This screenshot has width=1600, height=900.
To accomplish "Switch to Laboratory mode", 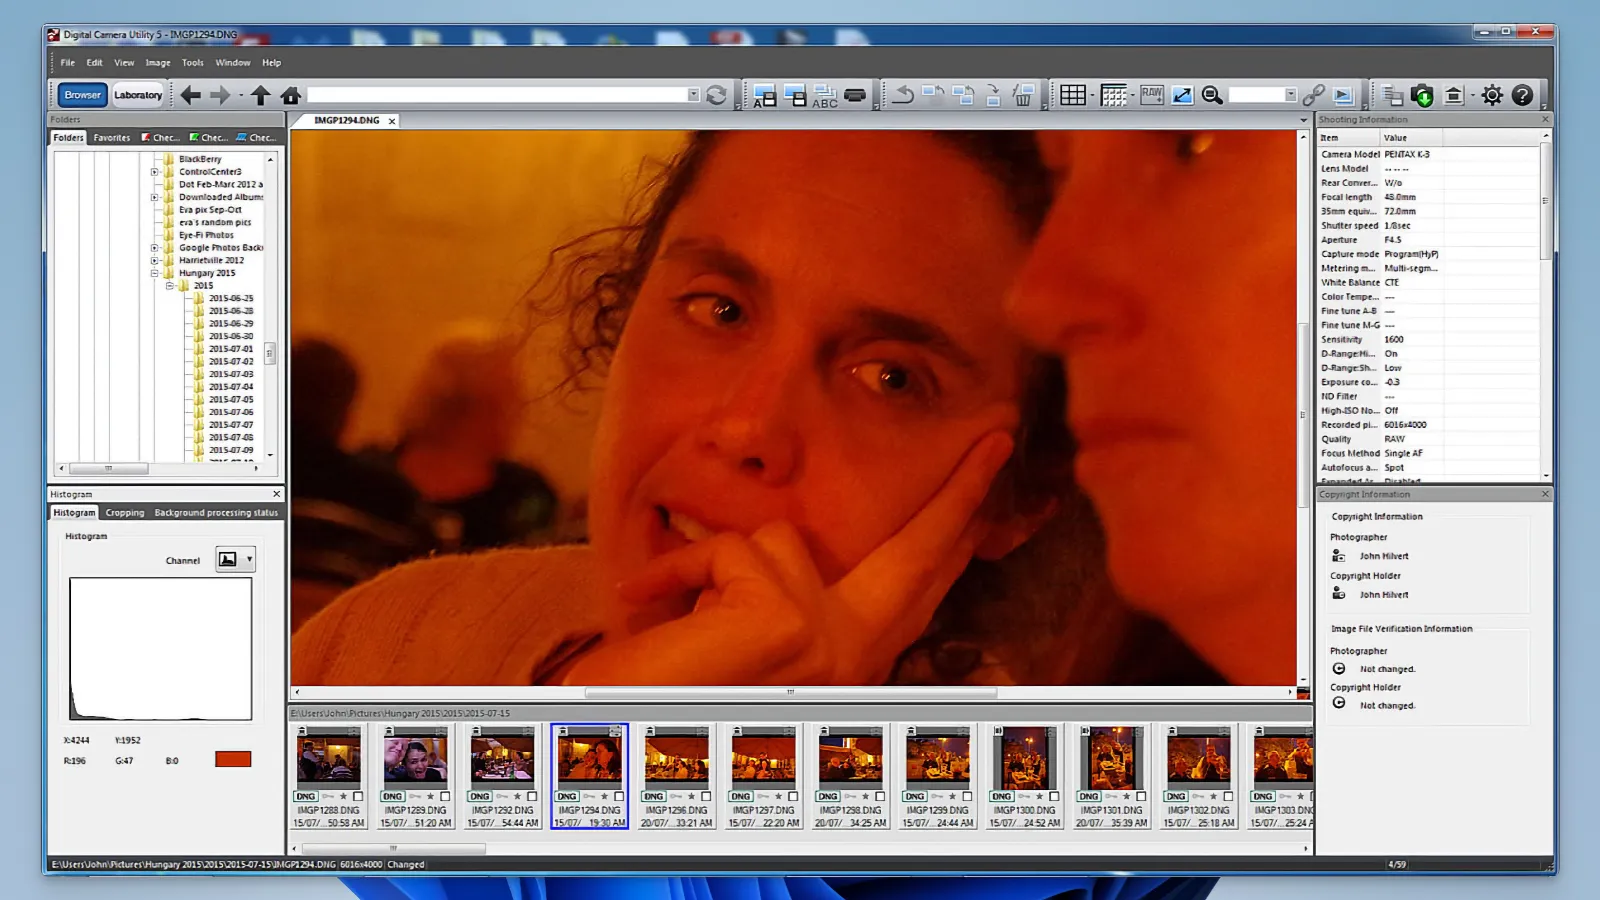I will [138, 95].
